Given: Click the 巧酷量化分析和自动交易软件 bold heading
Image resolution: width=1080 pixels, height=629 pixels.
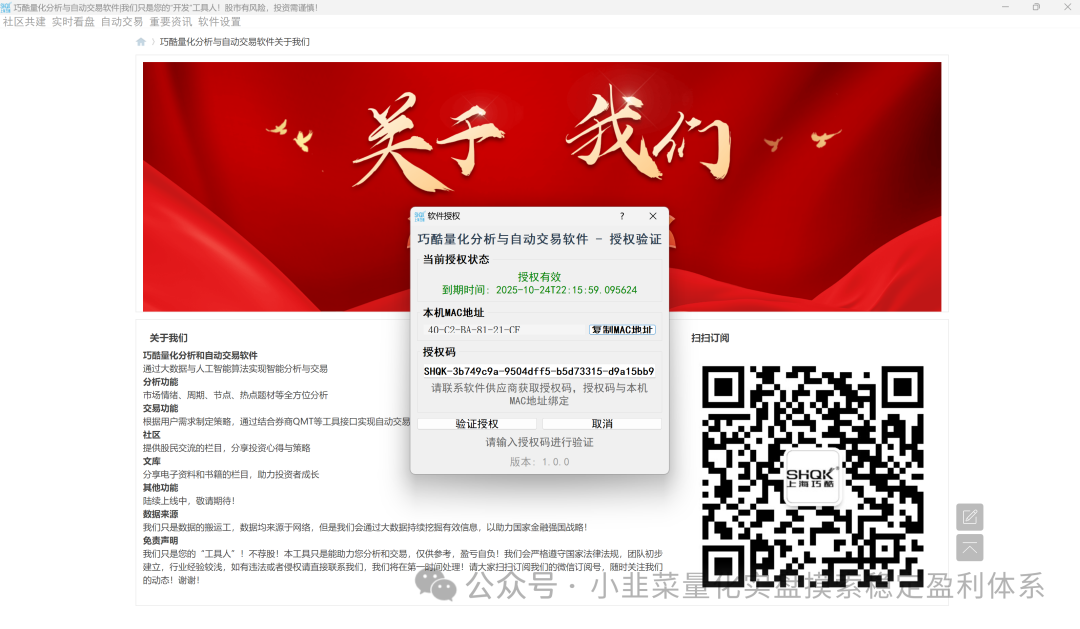Looking at the screenshot, I should click(200, 355).
